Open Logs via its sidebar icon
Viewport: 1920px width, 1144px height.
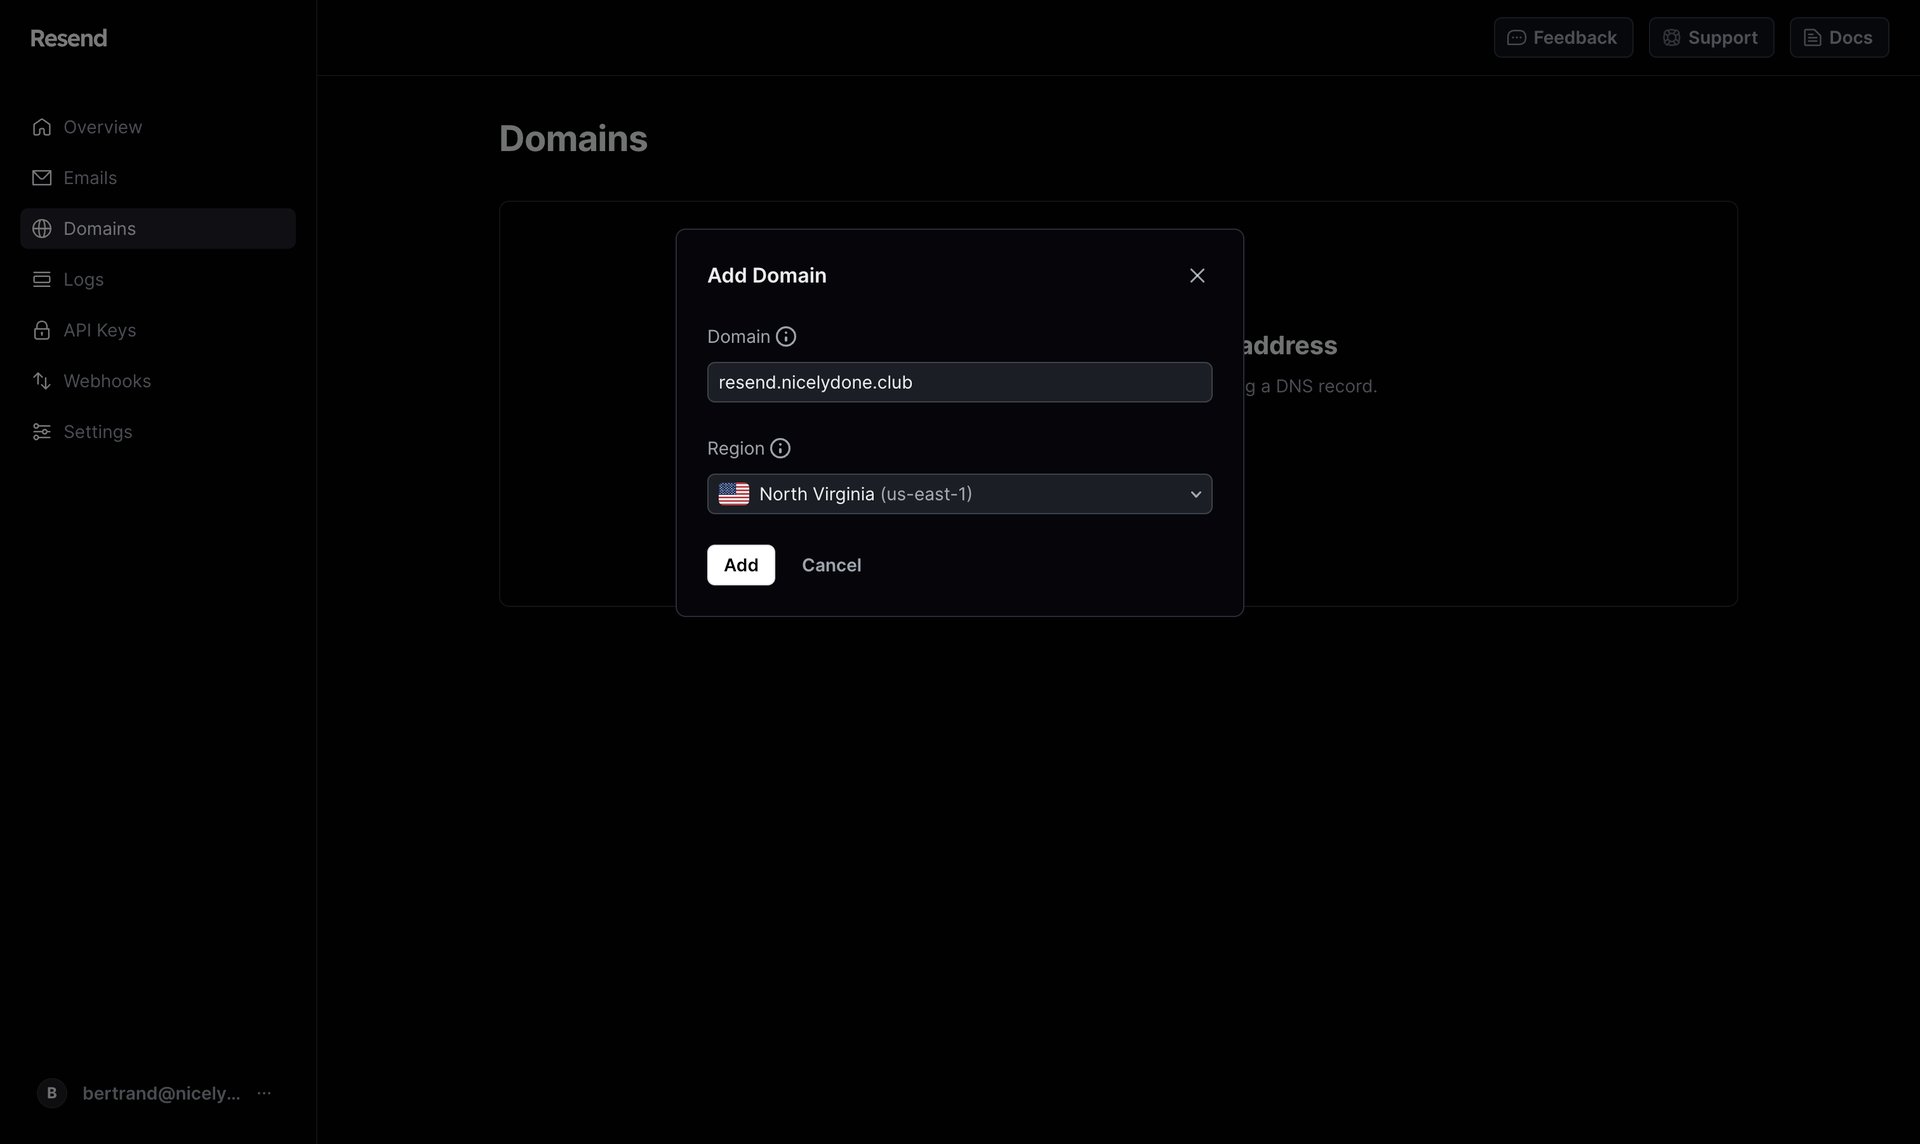41,279
